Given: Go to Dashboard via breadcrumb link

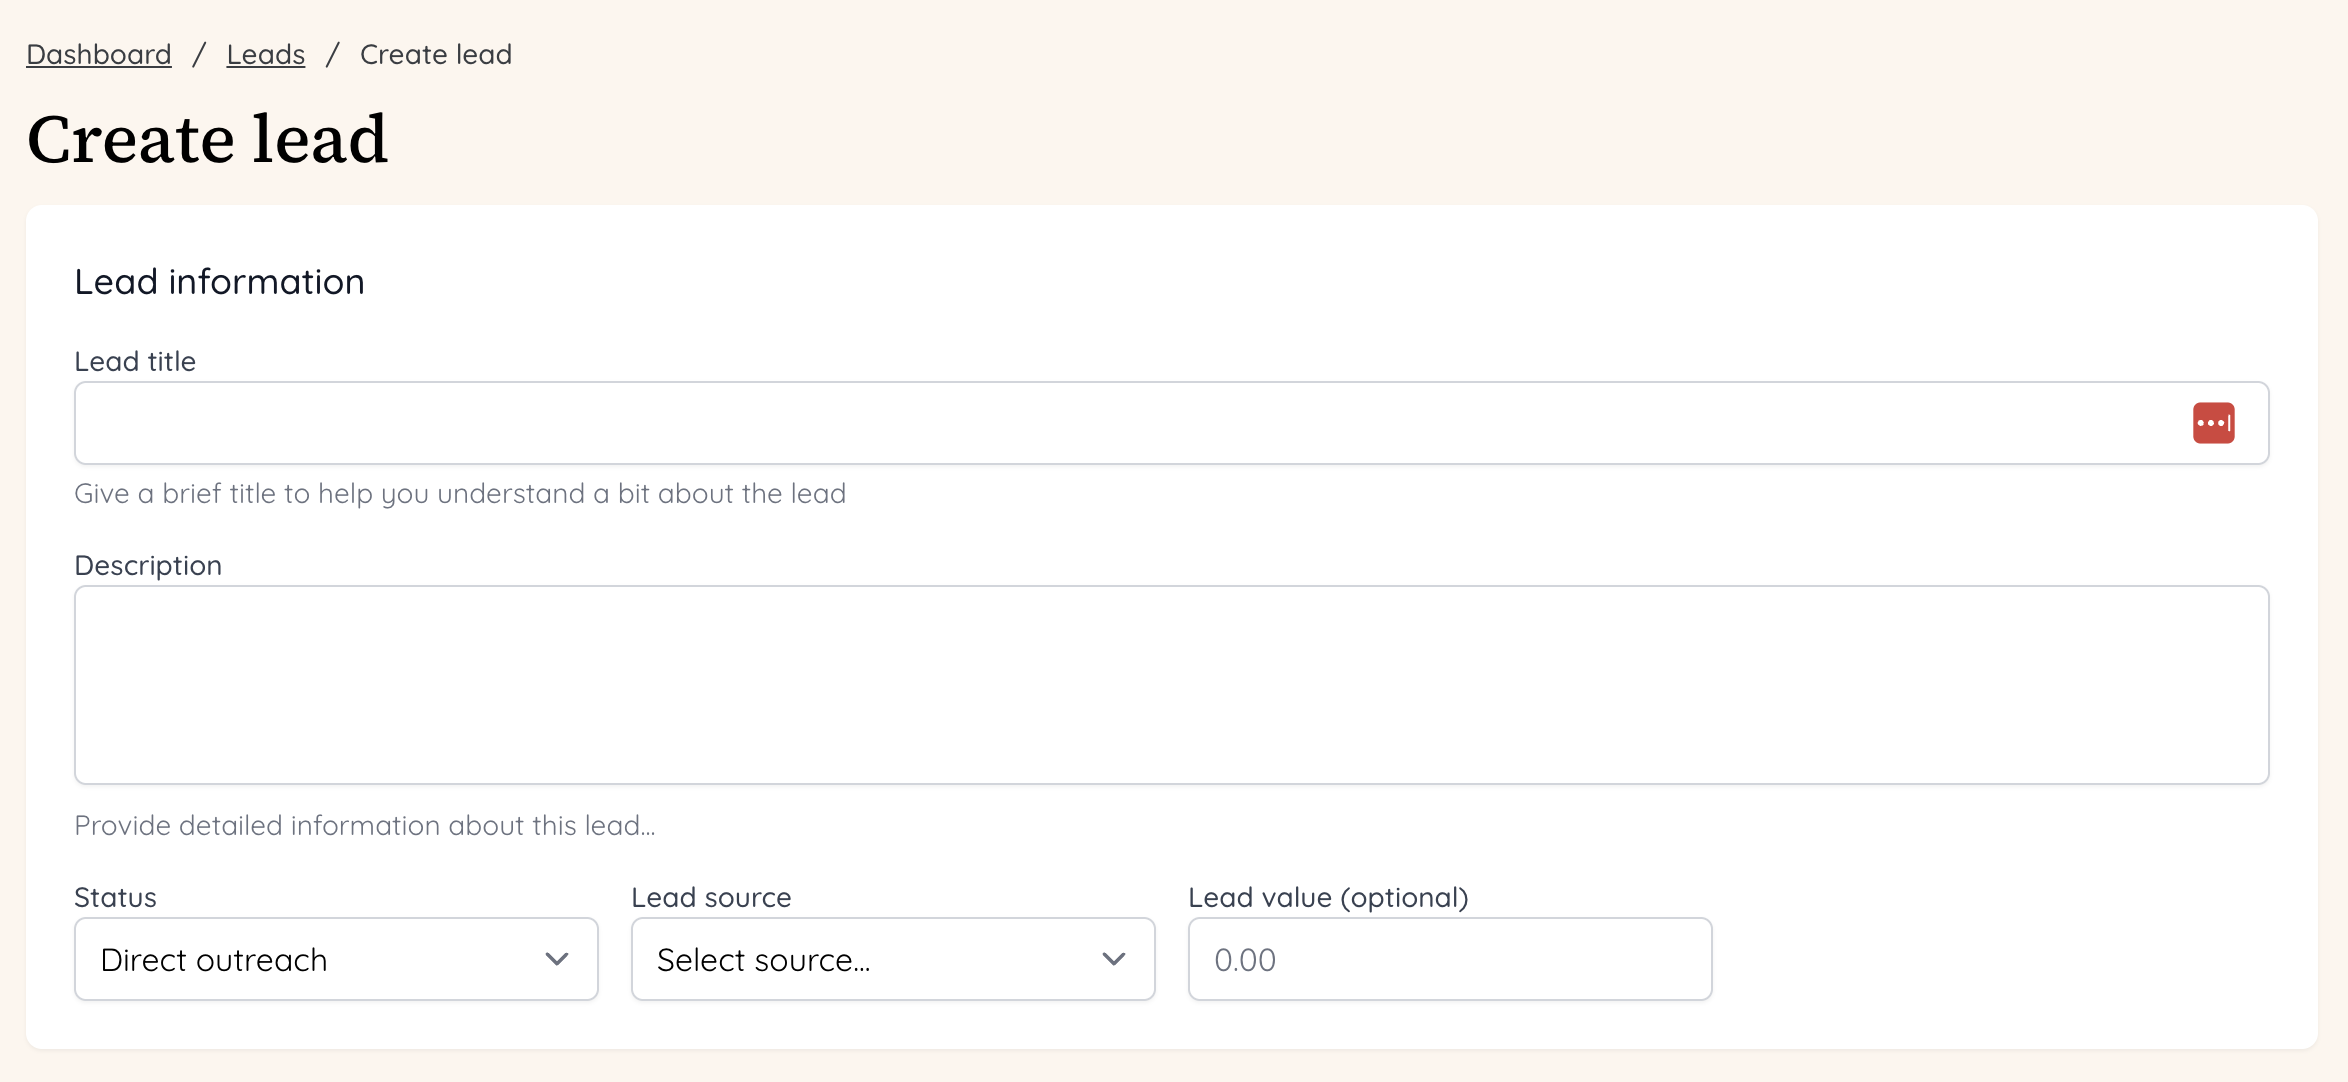Looking at the screenshot, I should (x=99, y=54).
